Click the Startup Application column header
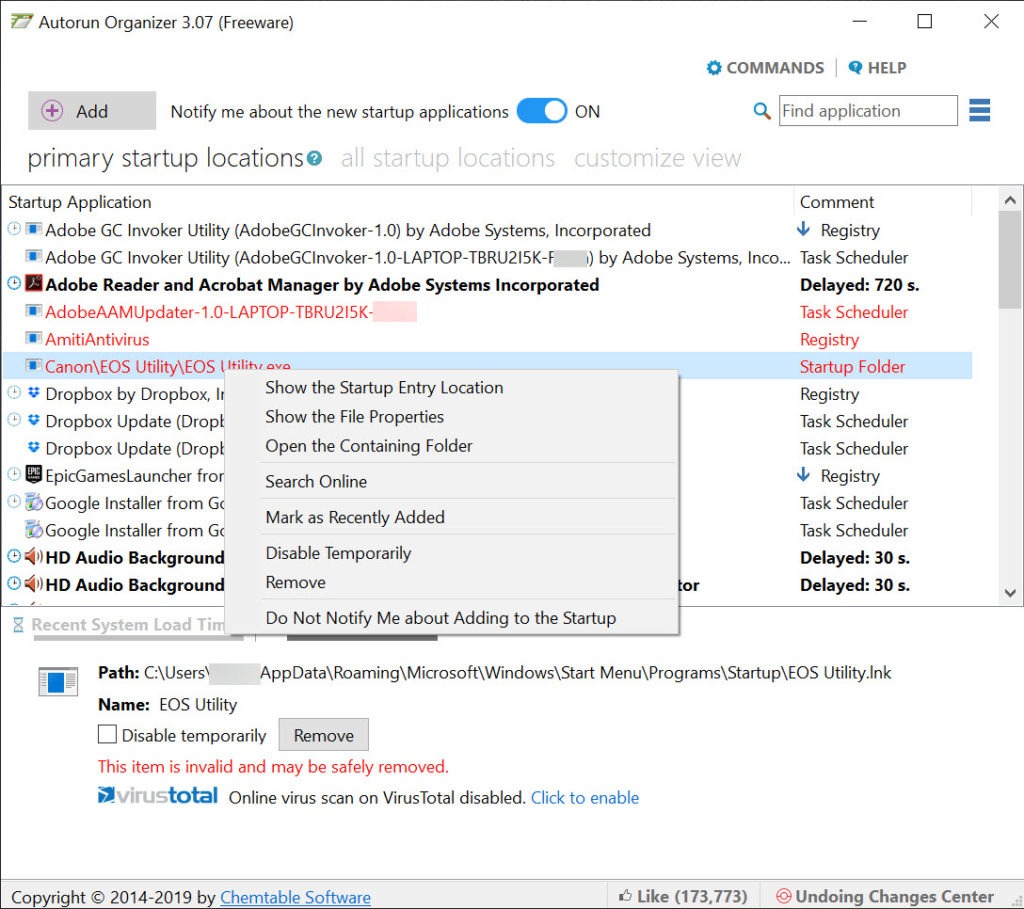This screenshot has width=1024, height=909. (x=398, y=202)
